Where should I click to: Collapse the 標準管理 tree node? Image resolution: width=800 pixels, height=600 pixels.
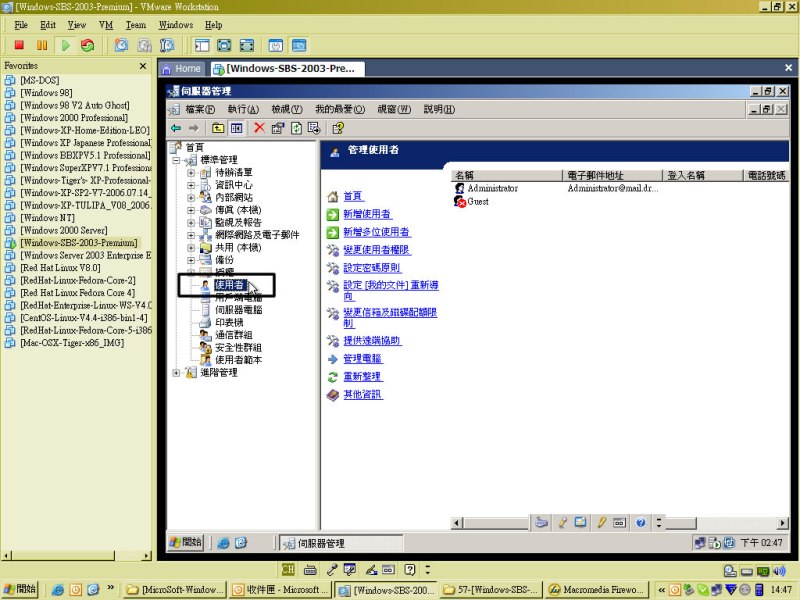pos(177,160)
